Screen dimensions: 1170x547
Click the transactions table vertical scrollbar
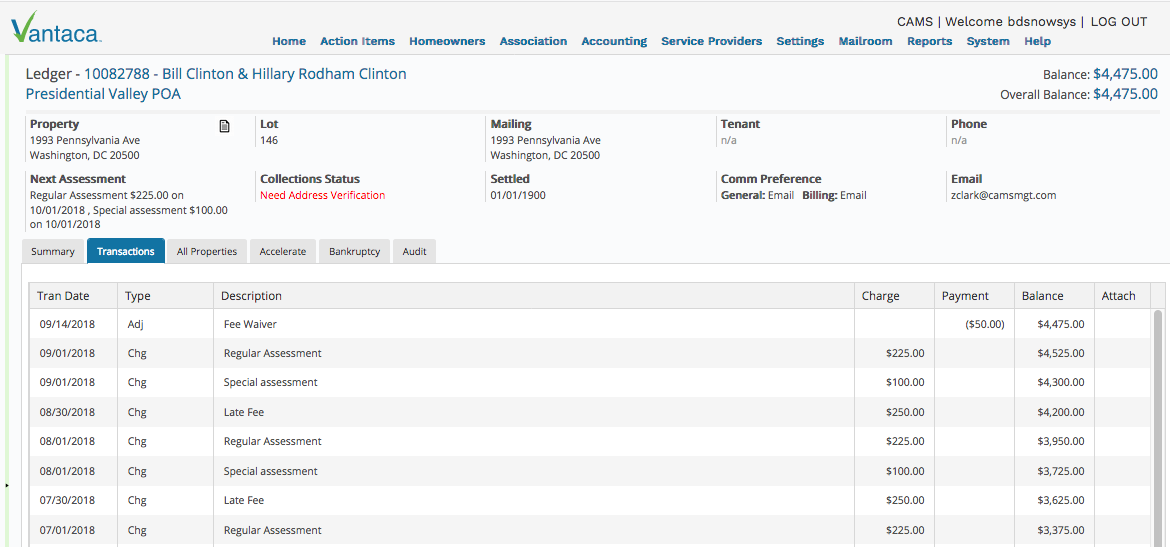pos(1158,420)
